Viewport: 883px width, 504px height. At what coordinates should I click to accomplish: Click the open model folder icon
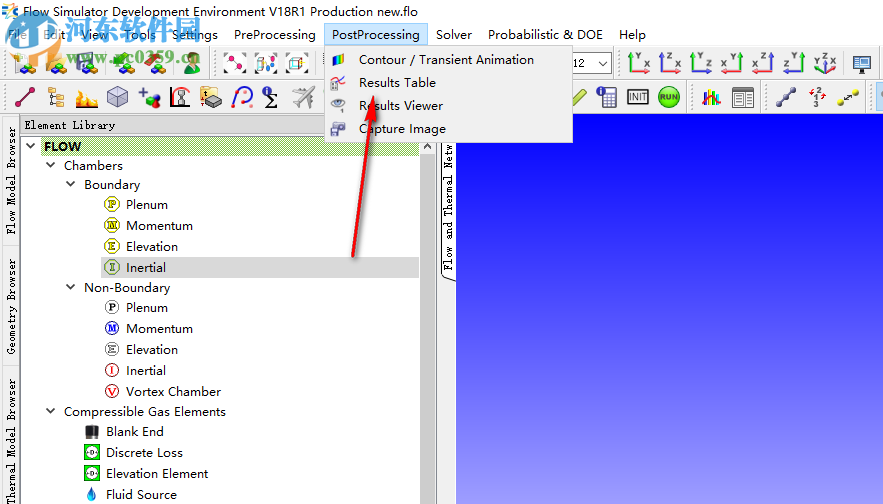click(56, 63)
